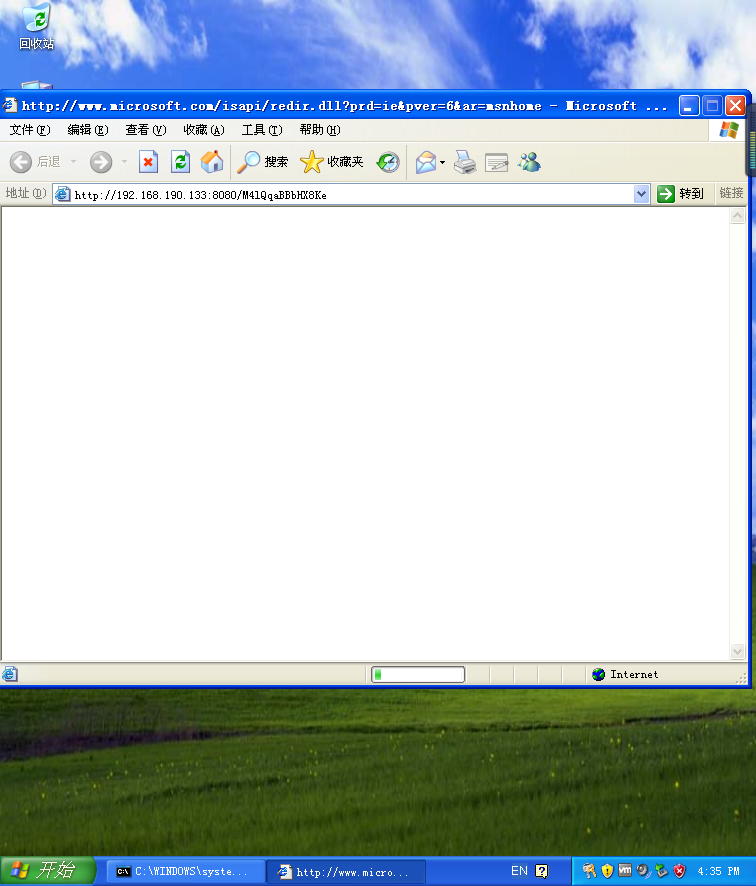Open the Help (帮助) menu
The image size is (756, 886).
pos(320,130)
